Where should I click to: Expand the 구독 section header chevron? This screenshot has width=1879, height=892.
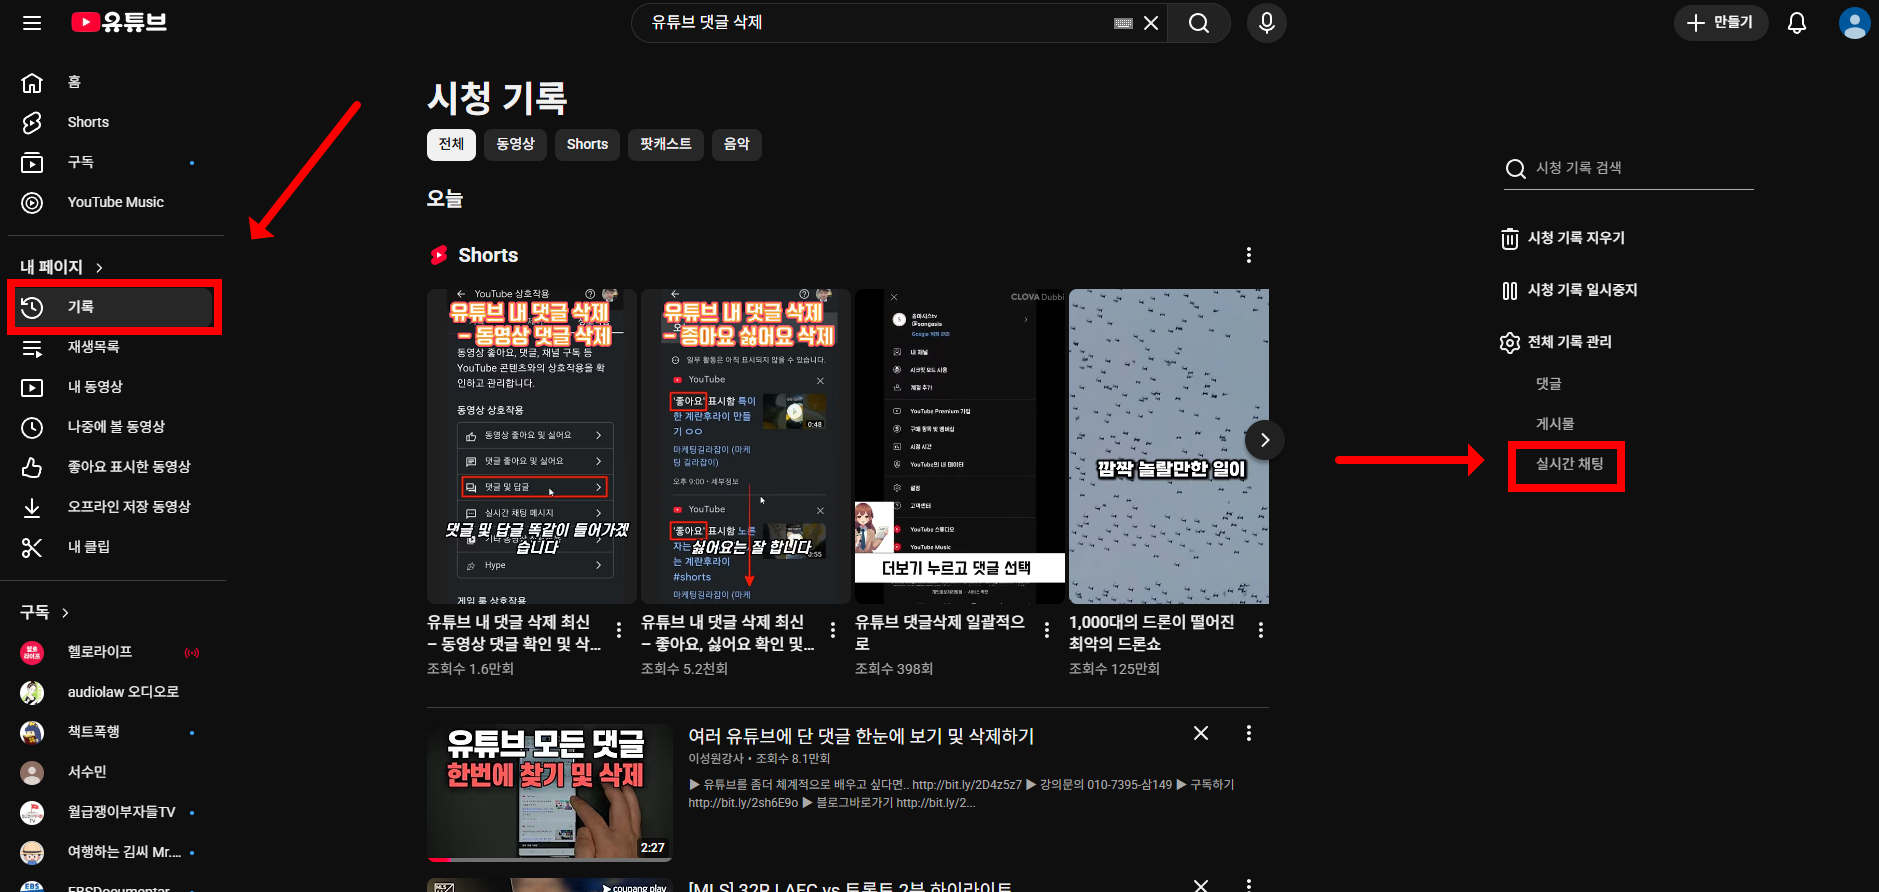point(65,612)
